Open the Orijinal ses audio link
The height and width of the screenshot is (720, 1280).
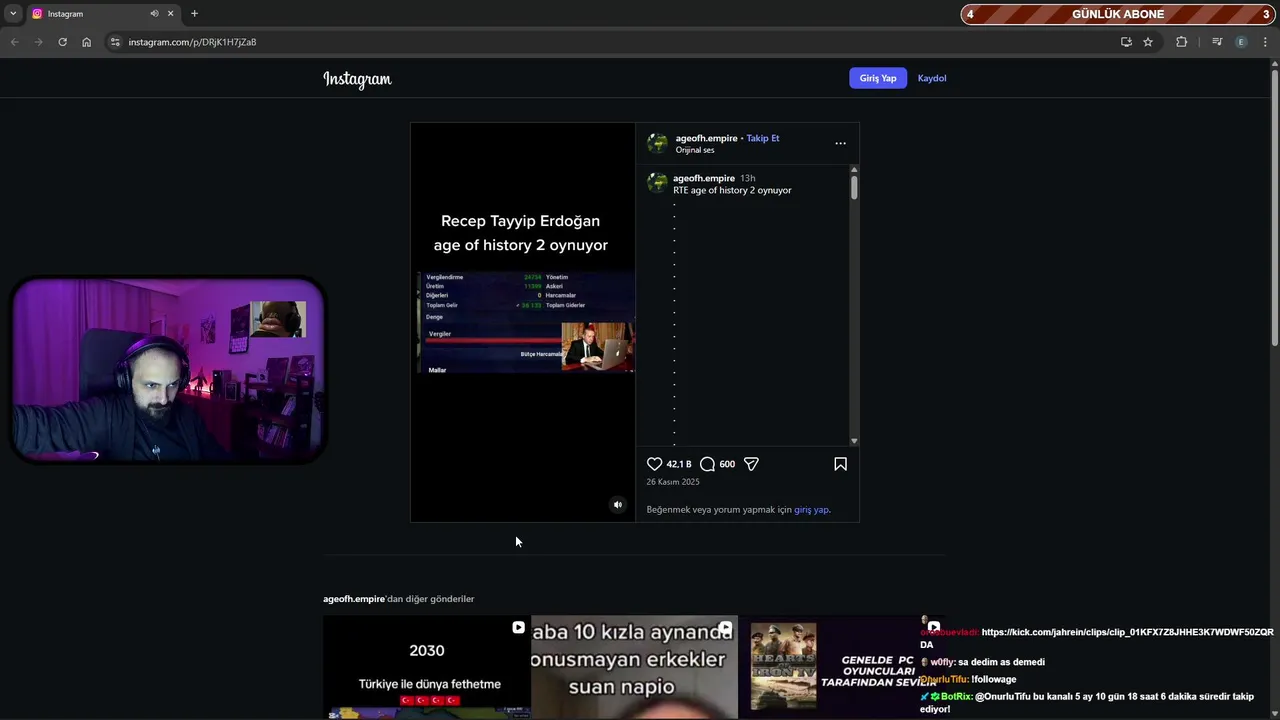click(695, 150)
